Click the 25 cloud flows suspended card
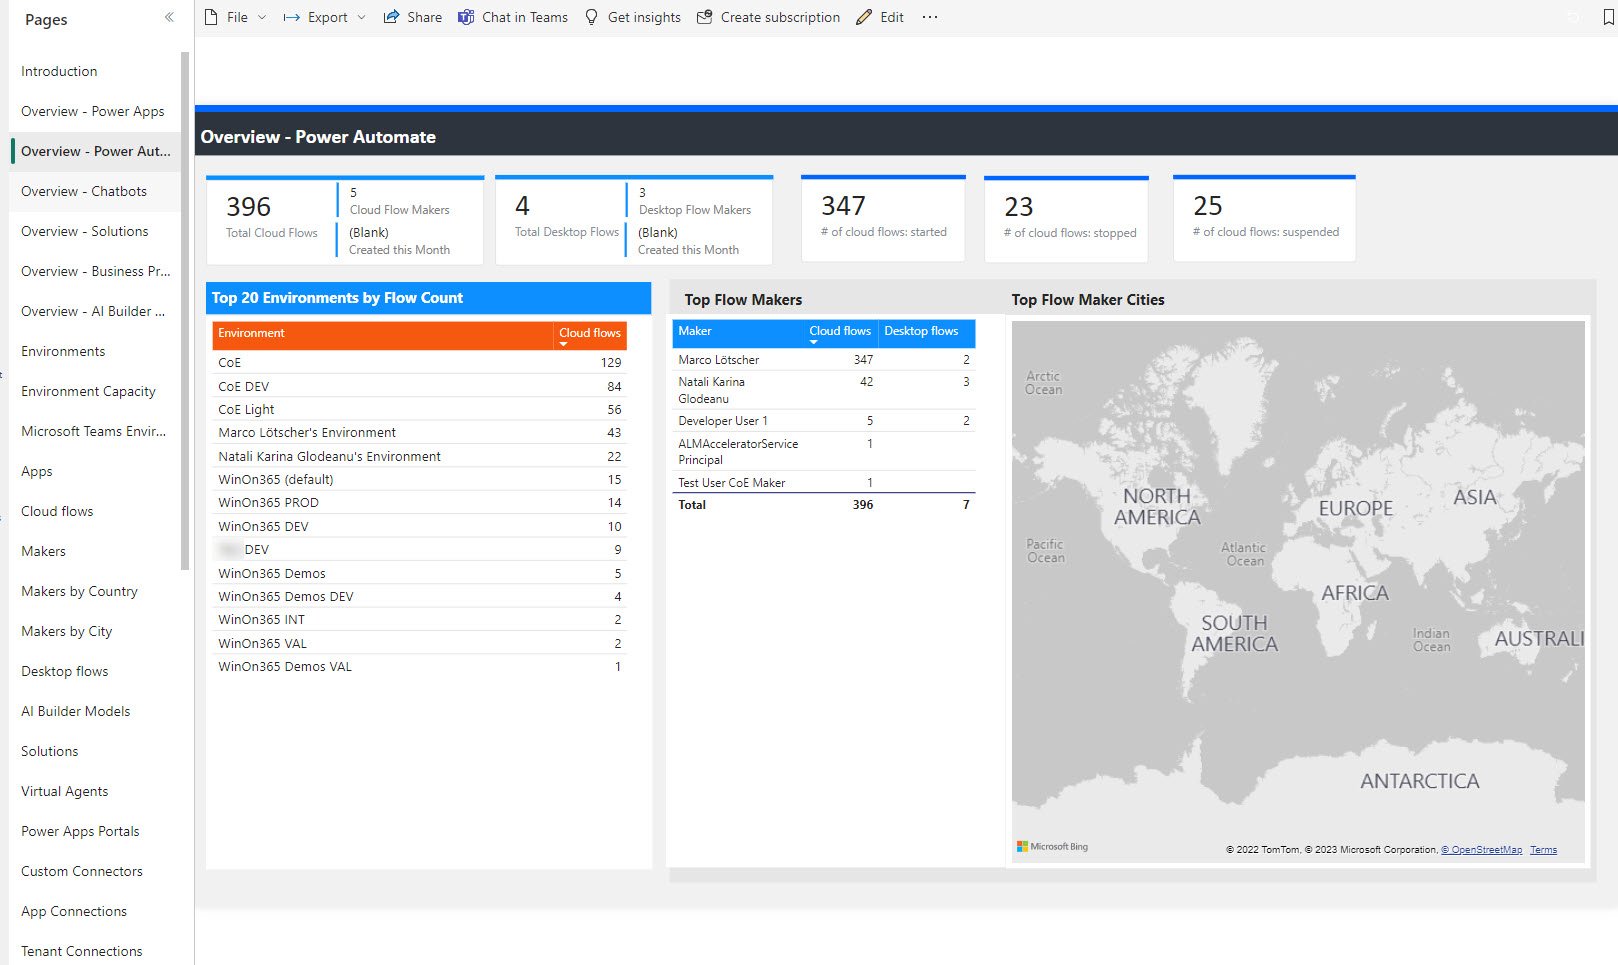Image resolution: width=1618 pixels, height=965 pixels. [1264, 219]
